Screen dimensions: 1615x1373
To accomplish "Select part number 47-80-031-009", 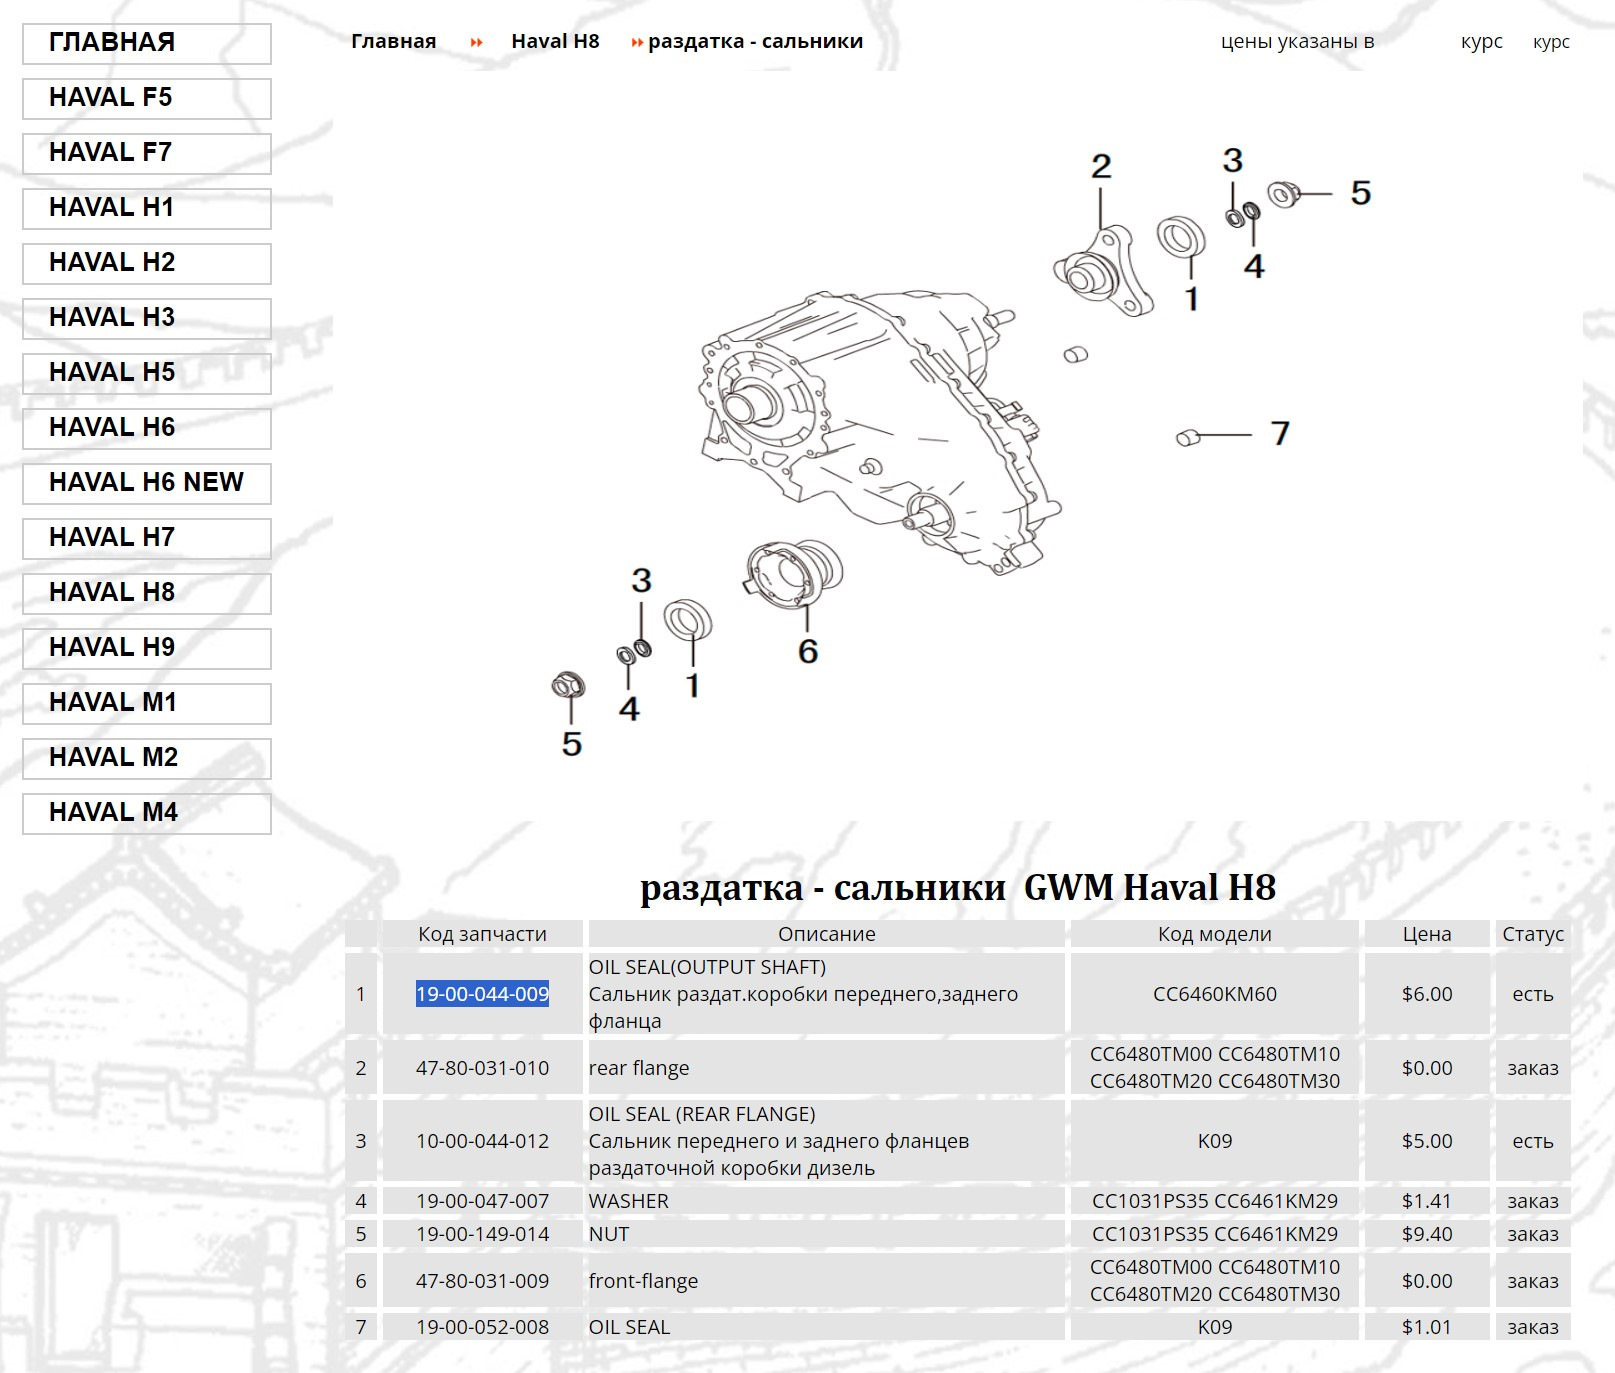I will pyautogui.click(x=482, y=1281).
